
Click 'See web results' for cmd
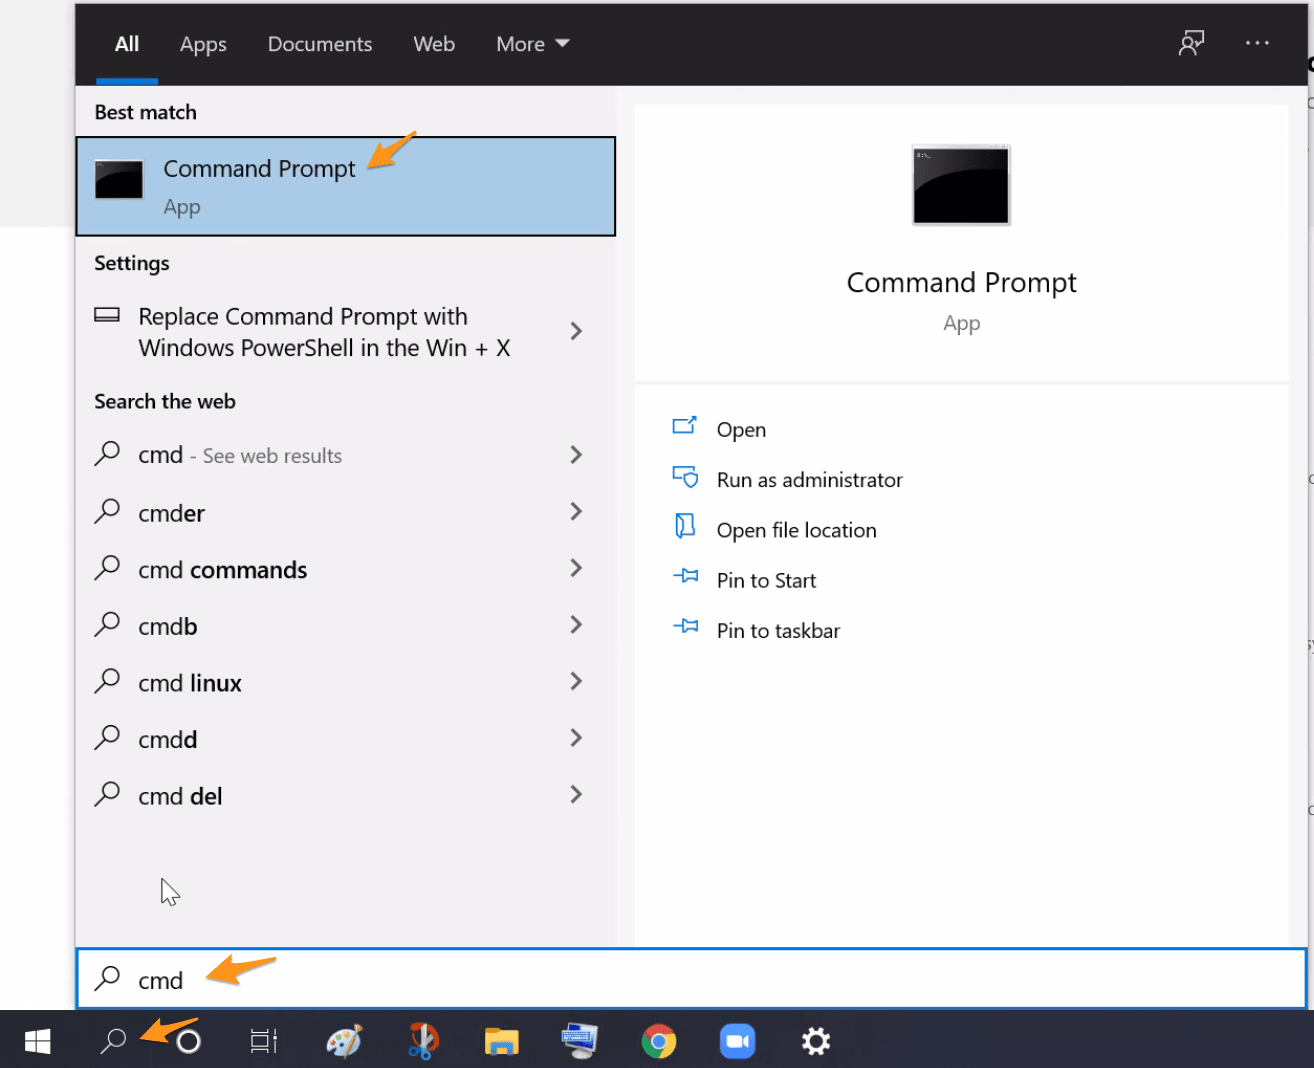270,455
